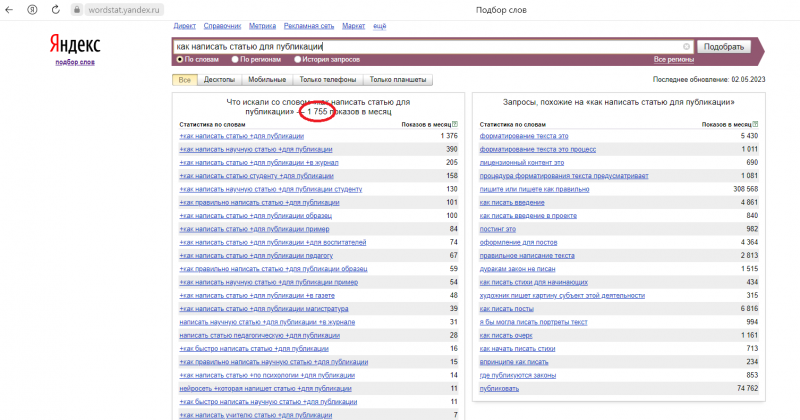The height and width of the screenshot is (420, 800).
Task: Open similar query как начать писать стихи
Action: coord(517,349)
